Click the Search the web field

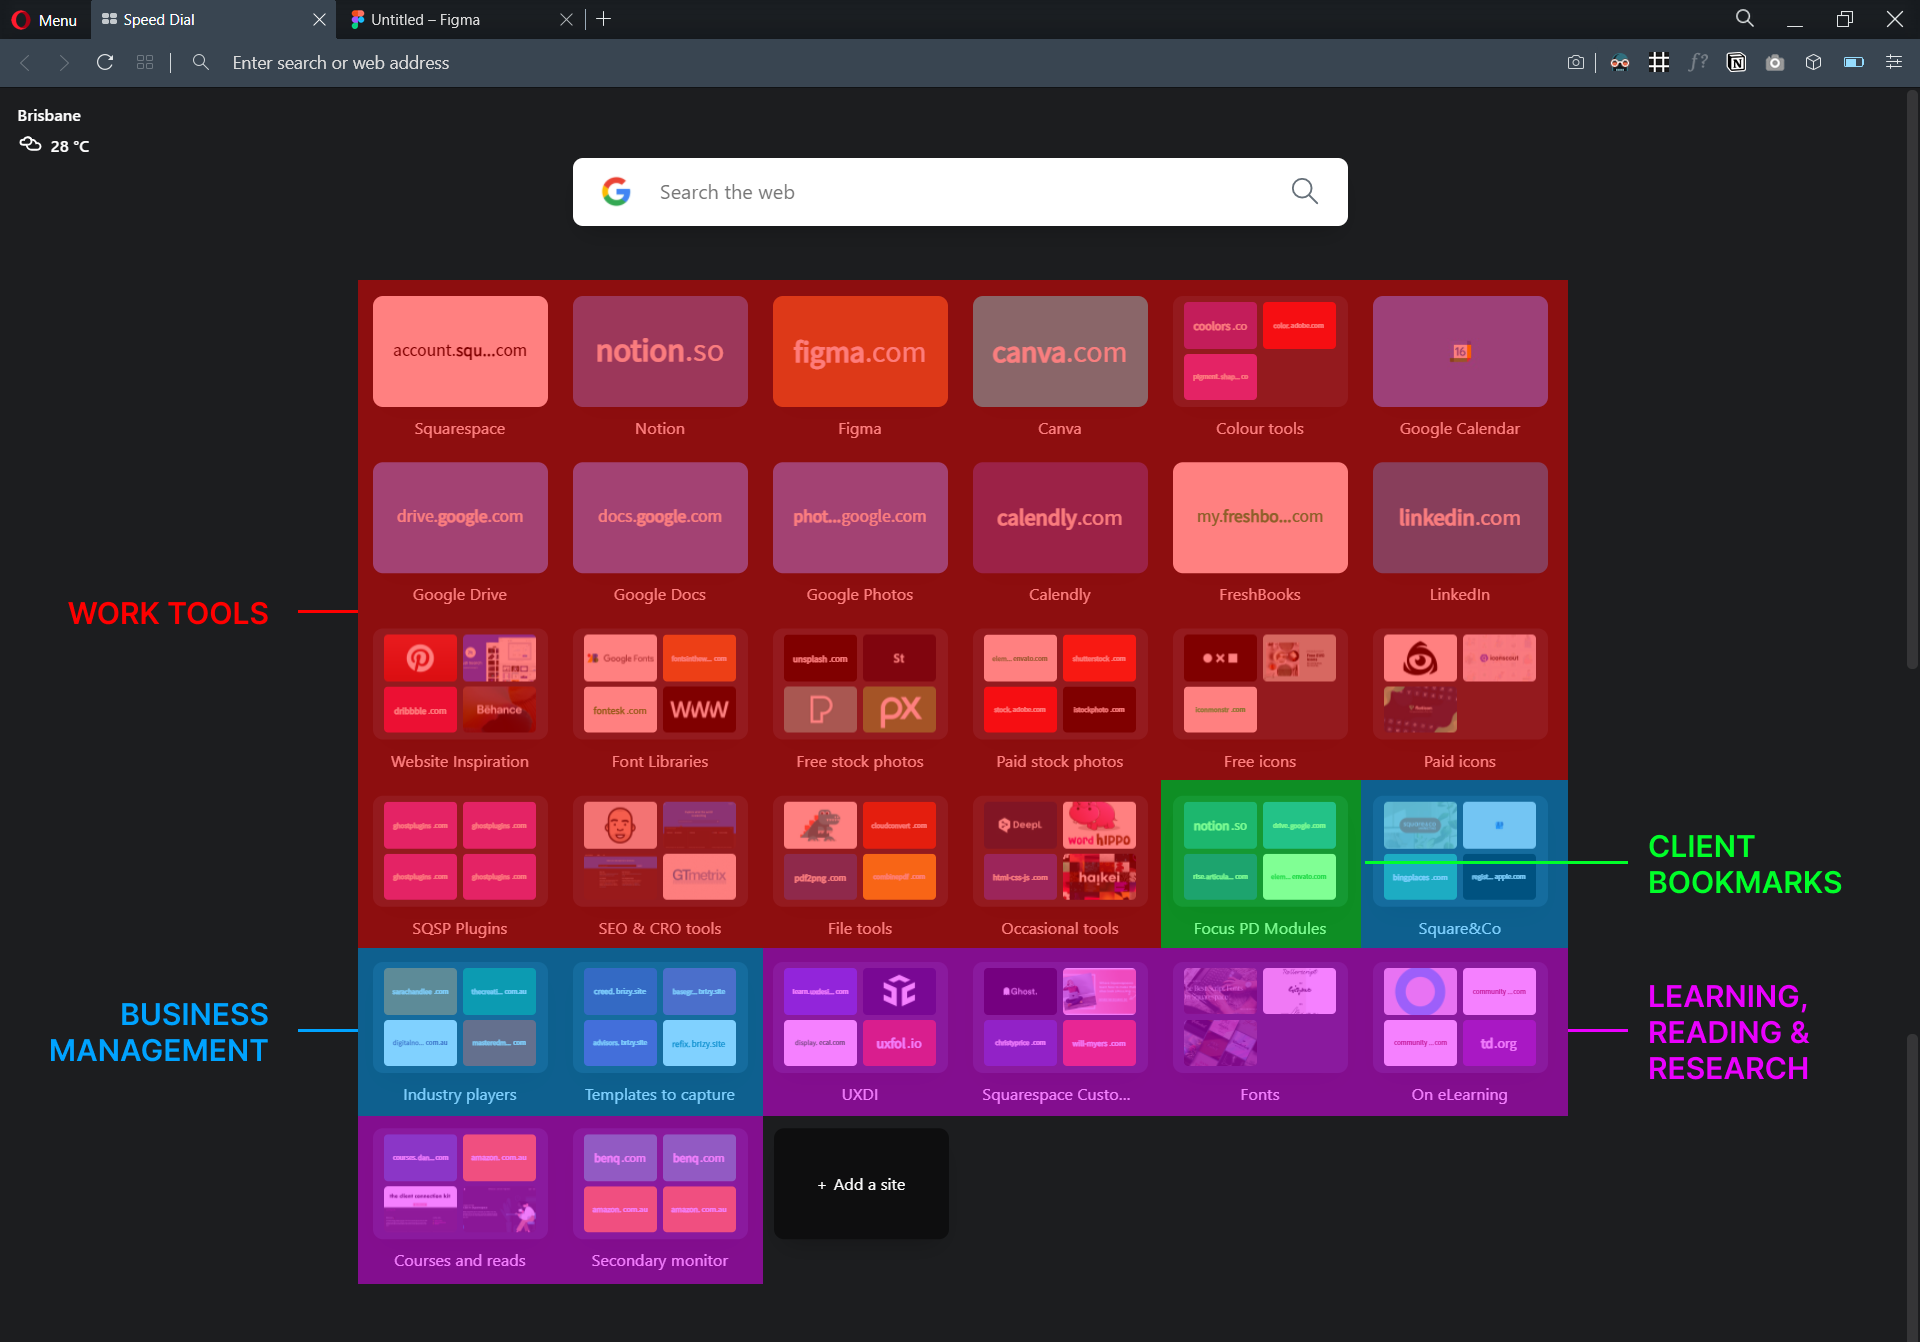click(x=960, y=192)
